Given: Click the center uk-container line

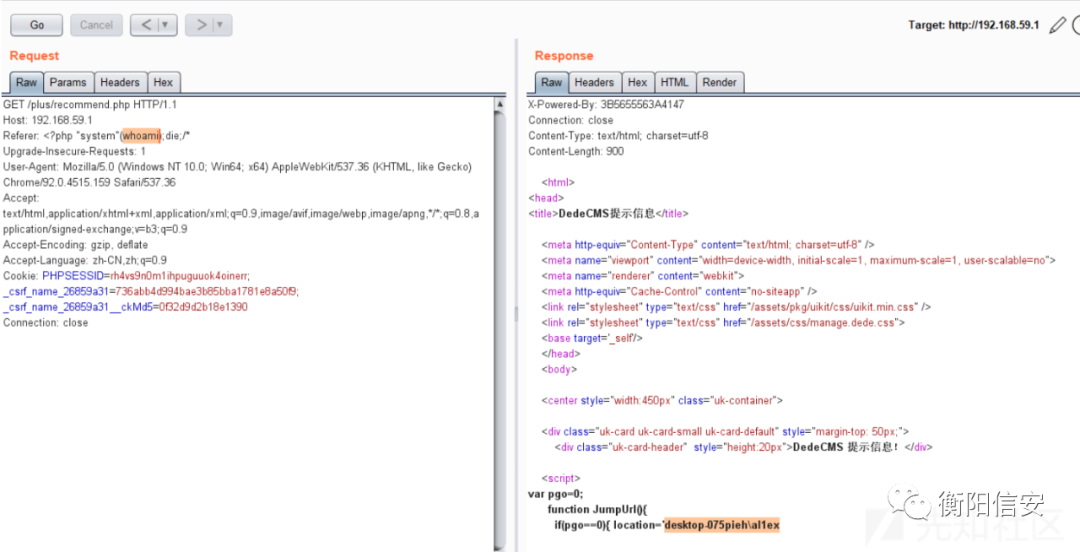Looking at the screenshot, I should pyautogui.click(x=662, y=400).
